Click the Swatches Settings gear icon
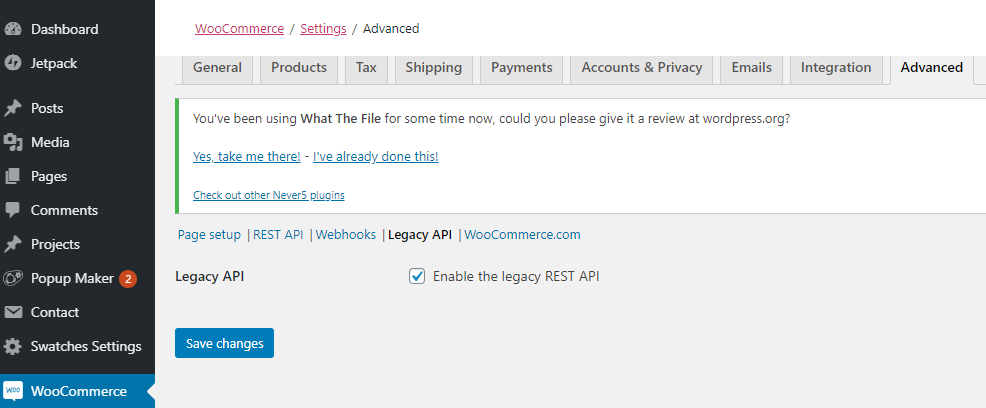Viewport: 986px width, 408px height. pos(13,346)
